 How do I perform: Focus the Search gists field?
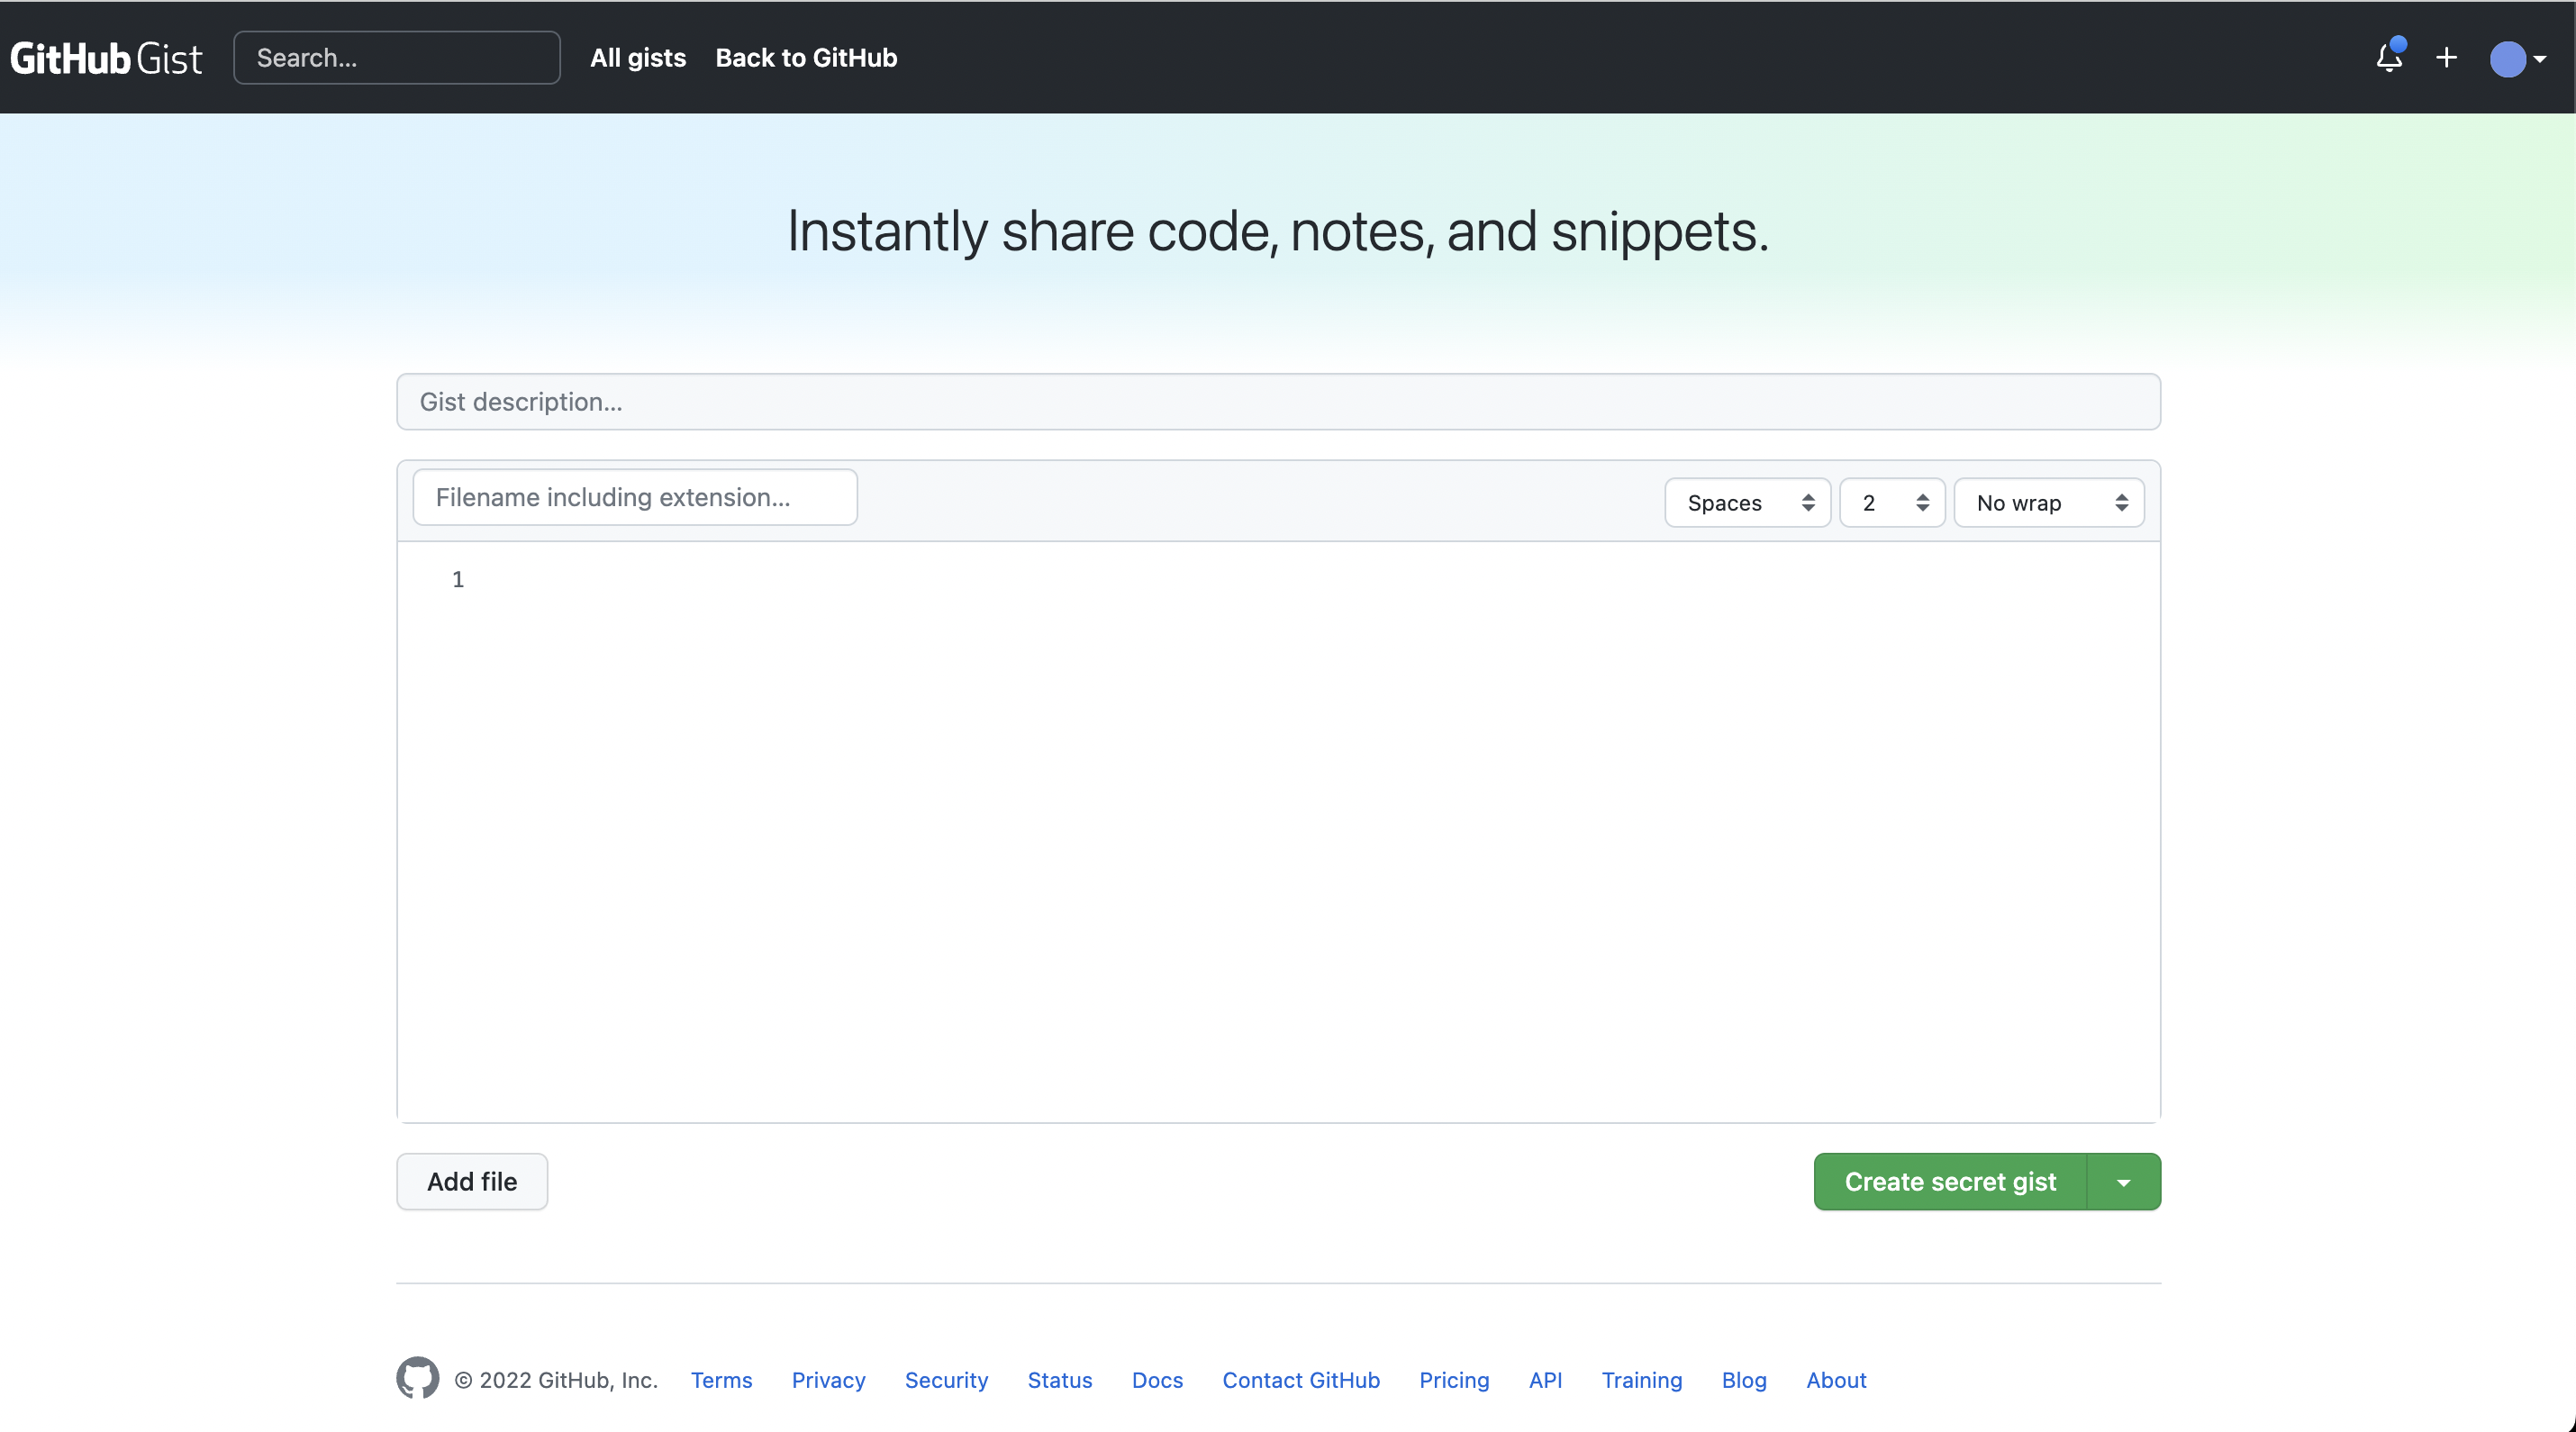(x=397, y=58)
